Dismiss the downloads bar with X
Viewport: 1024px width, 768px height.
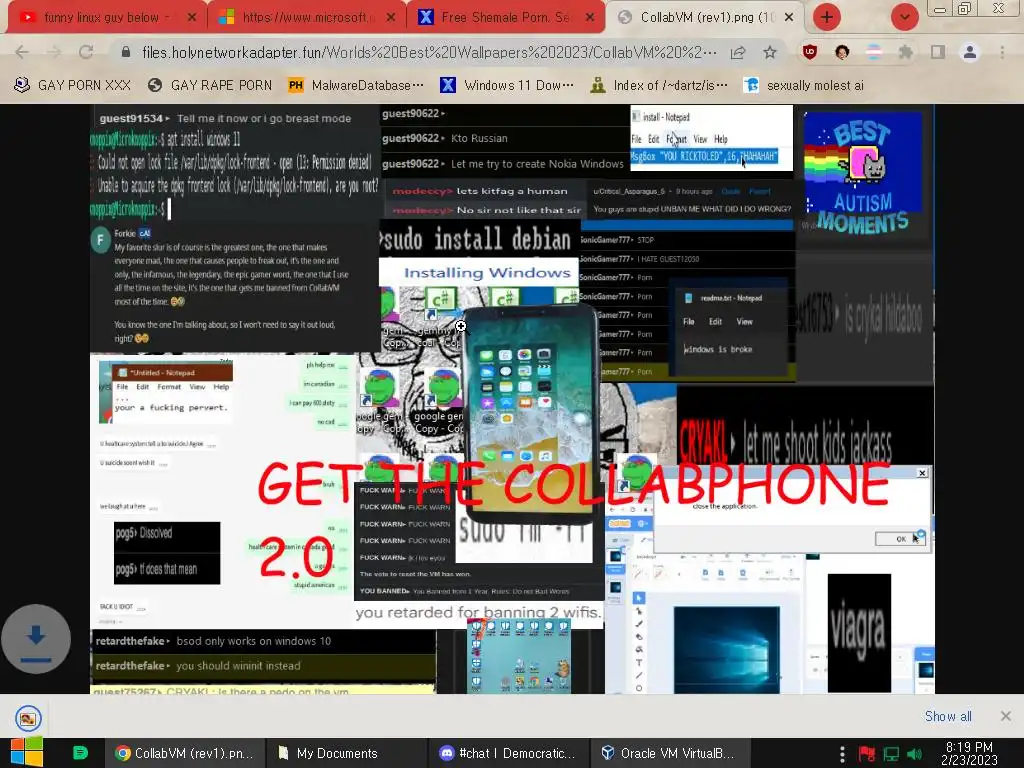(x=1006, y=716)
